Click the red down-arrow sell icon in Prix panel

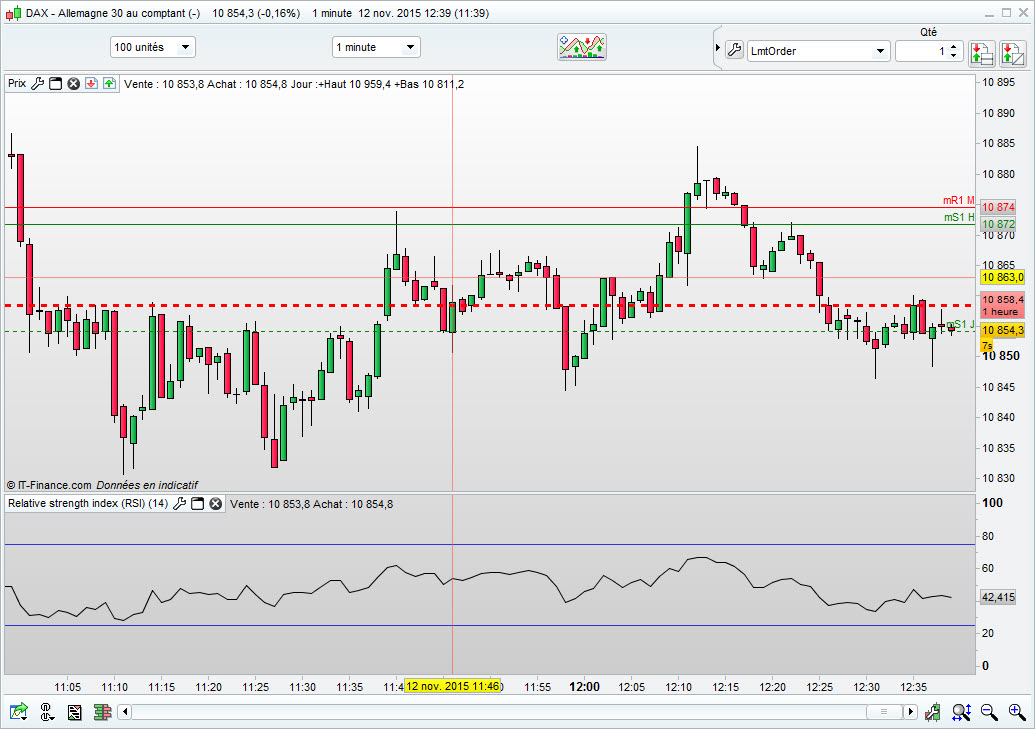(x=92, y=83)
